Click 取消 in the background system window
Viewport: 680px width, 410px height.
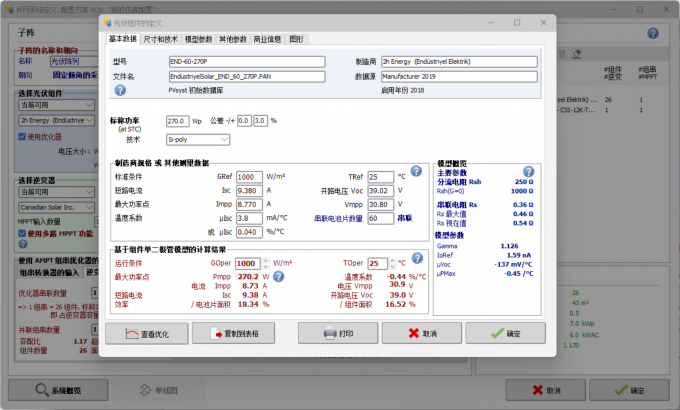click(x=546, y=390)
